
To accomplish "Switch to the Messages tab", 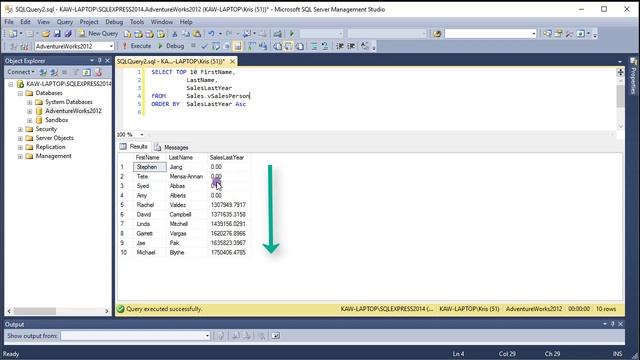I will 171,147.
